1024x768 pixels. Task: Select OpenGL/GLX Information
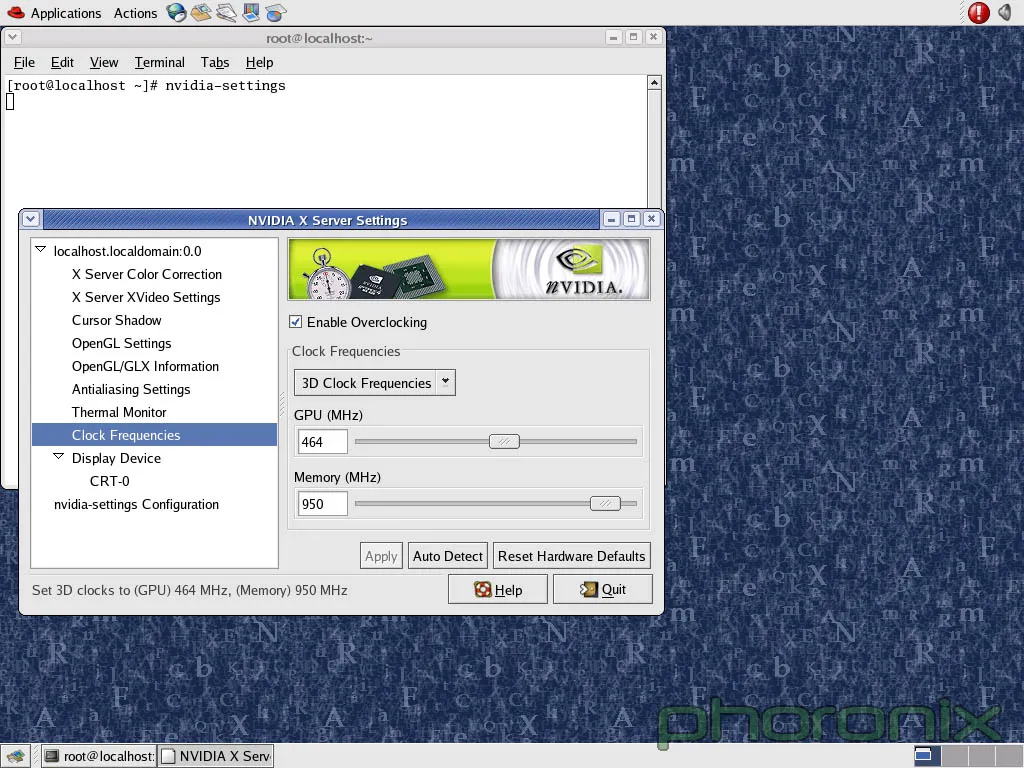145,366
